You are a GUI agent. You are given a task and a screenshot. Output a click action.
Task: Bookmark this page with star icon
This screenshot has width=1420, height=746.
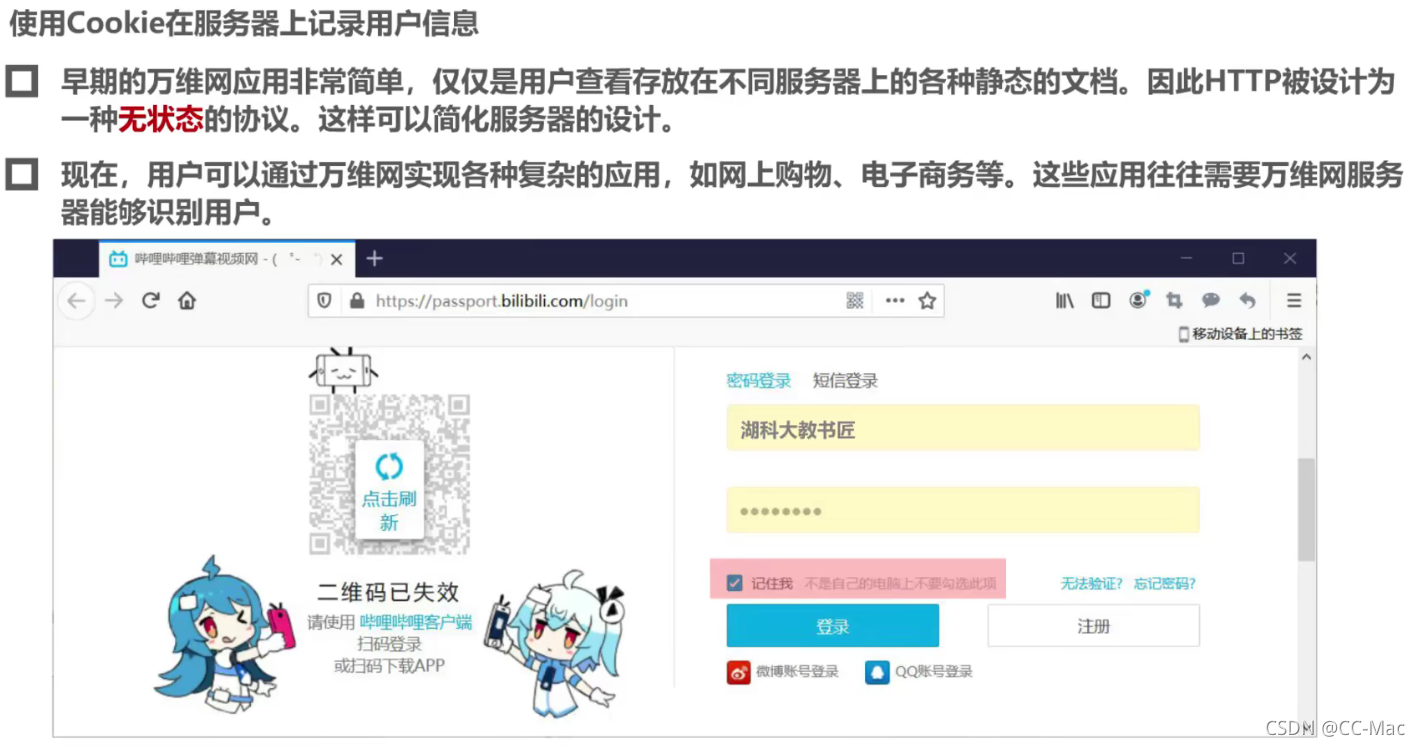[x=927, y=300]
